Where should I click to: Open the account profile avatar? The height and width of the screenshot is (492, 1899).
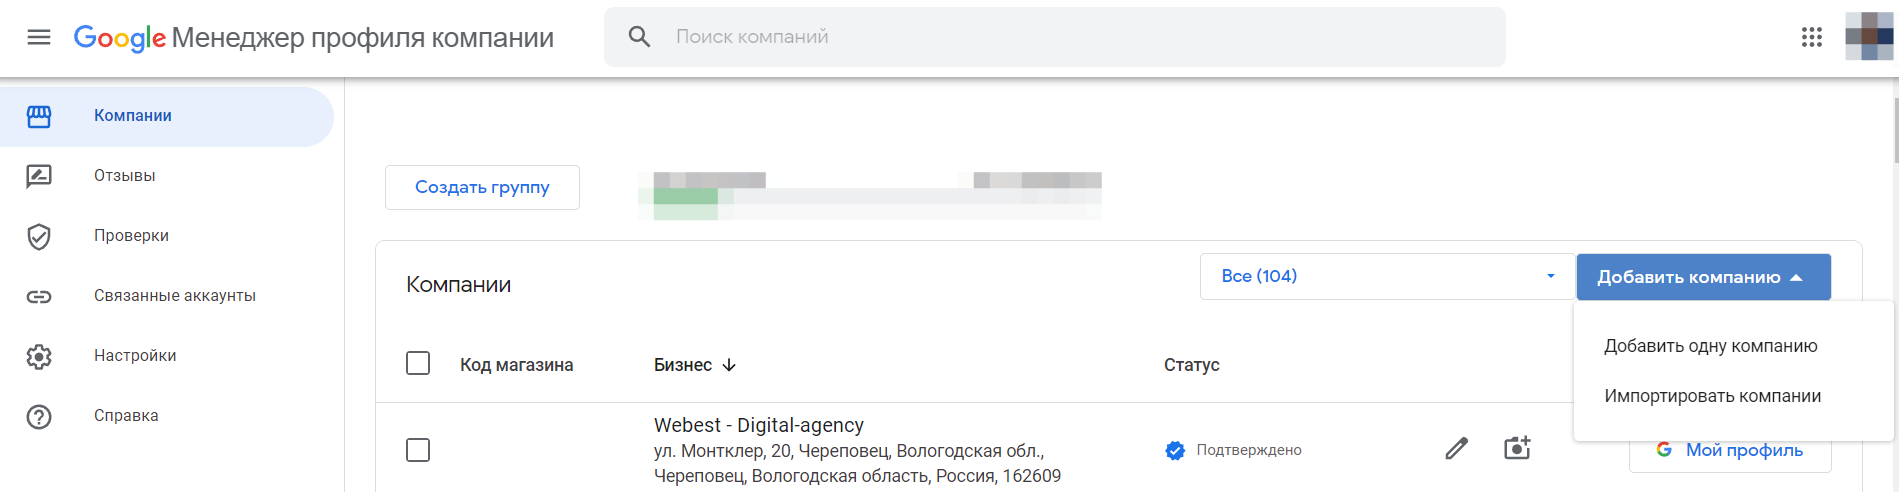tap(1868, 37)
